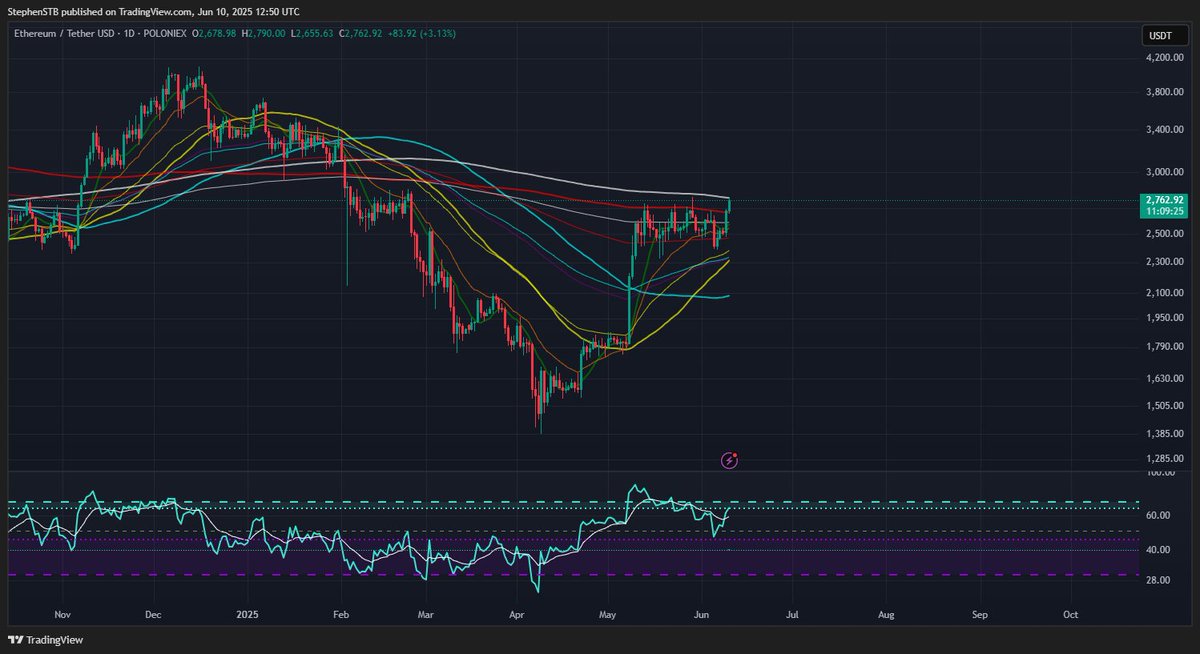Click the RSI 28.00 axis label
The image size is (1200, 654).
click(1159, 580)
